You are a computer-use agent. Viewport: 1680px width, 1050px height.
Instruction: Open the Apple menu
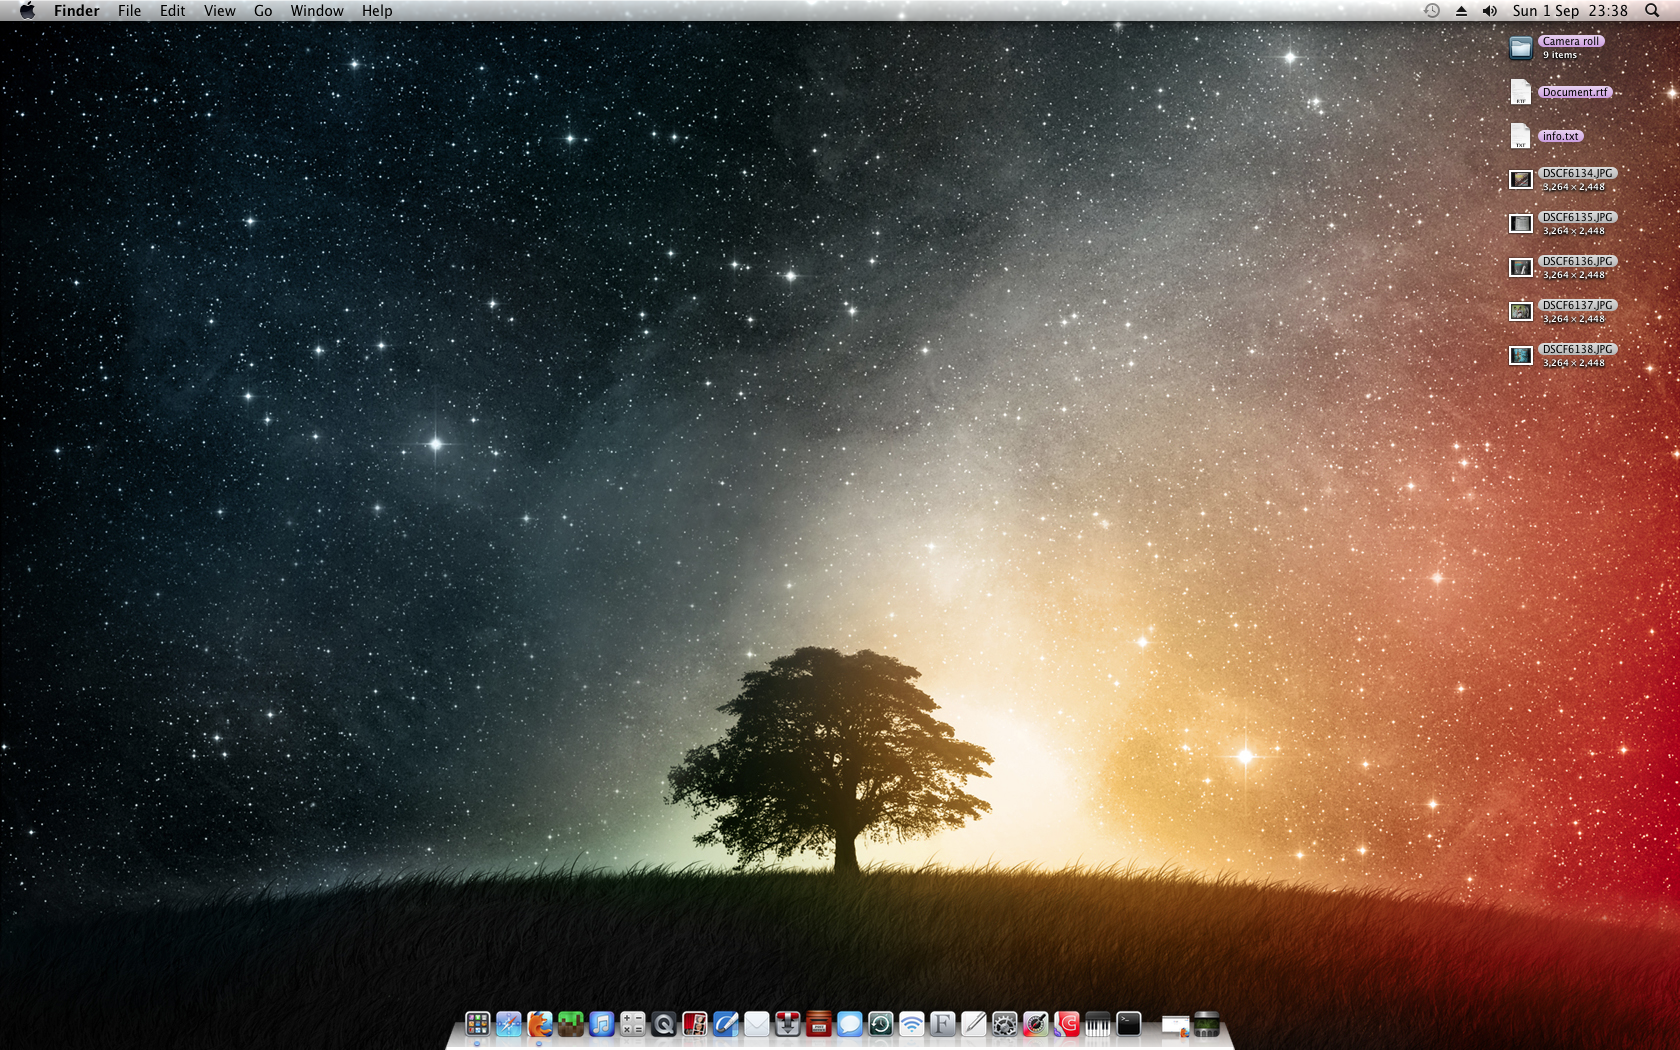pyautogui.click(x=27, y=10)
